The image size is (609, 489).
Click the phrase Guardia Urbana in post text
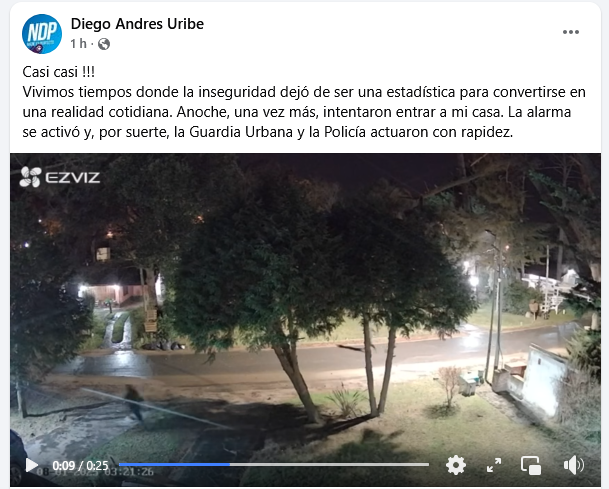241,132
